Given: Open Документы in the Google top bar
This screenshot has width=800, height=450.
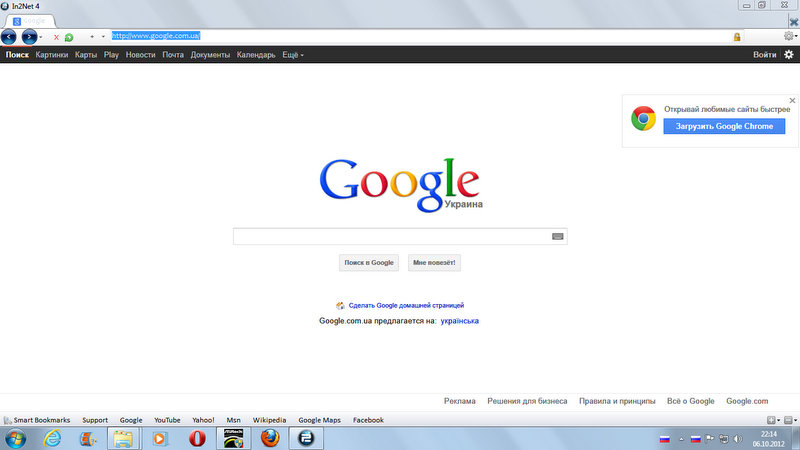Looking at the screenshot, I should pos(210,55).
